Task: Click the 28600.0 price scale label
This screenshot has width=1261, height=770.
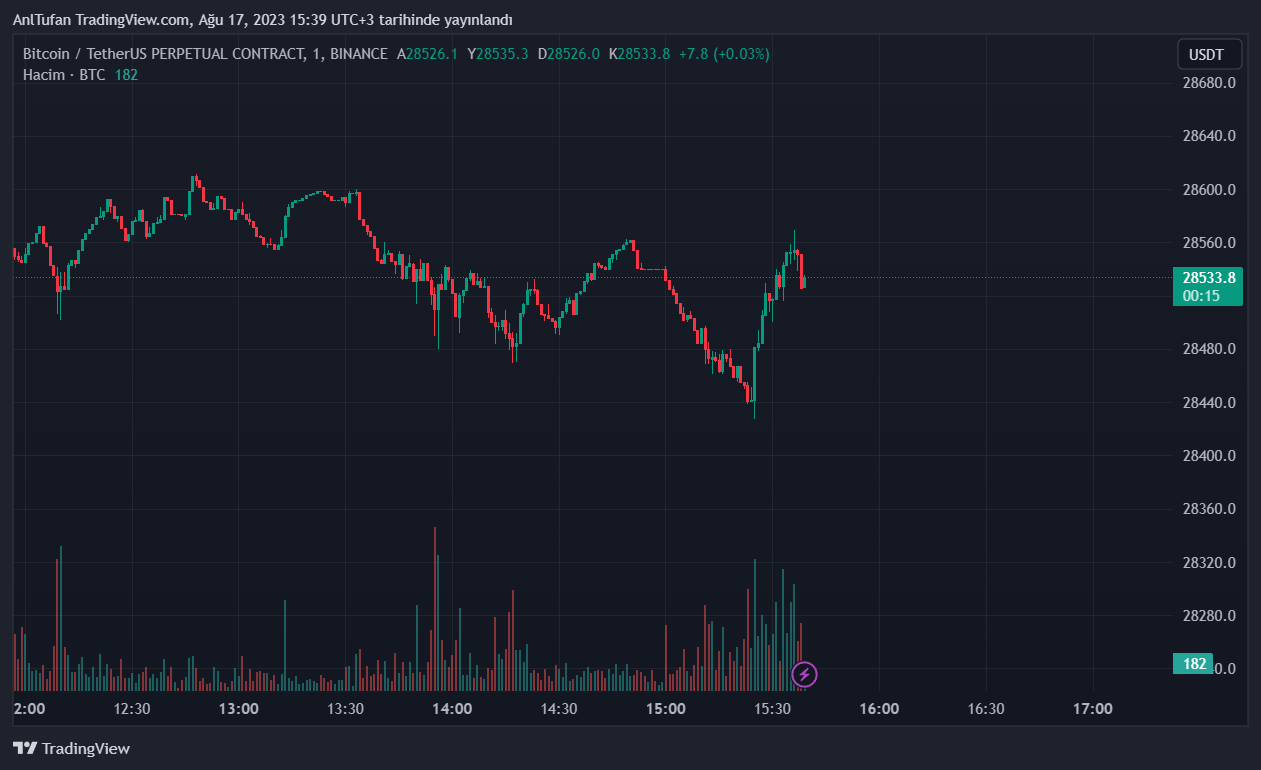Action: point(1208,190)
